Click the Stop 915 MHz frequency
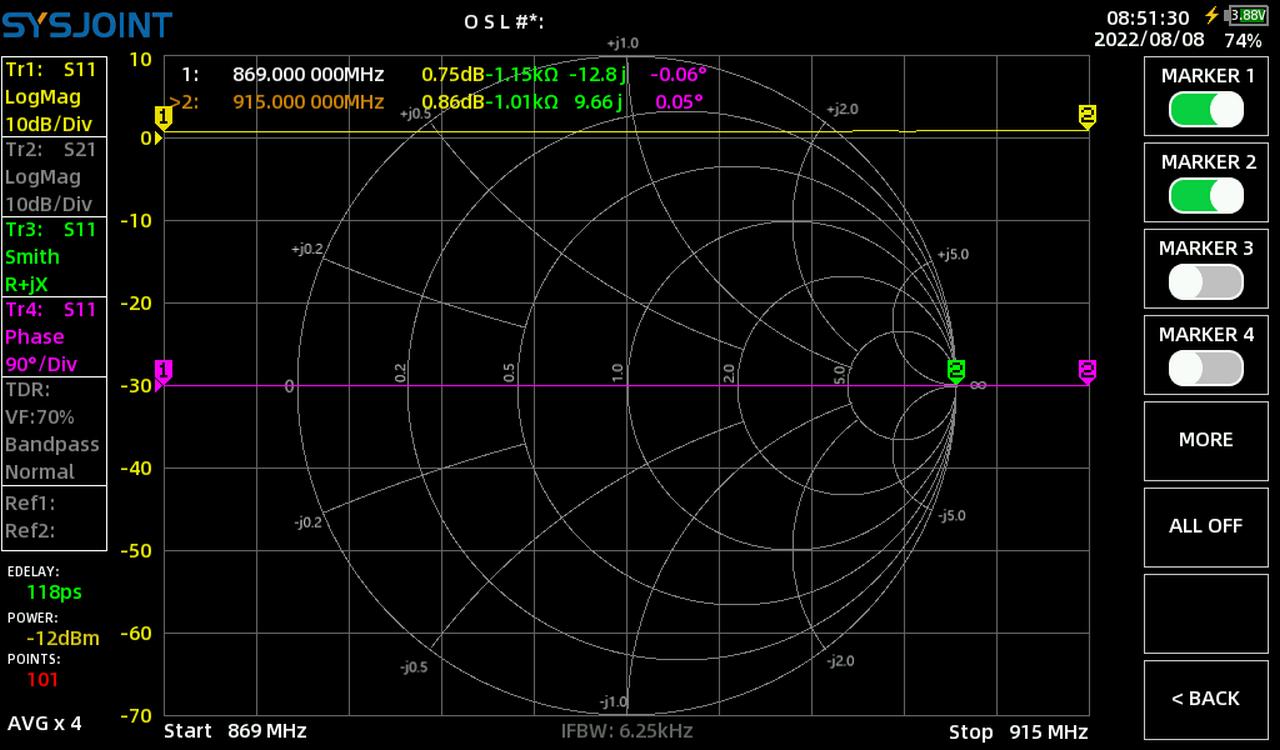 [x=1018, y=731]
